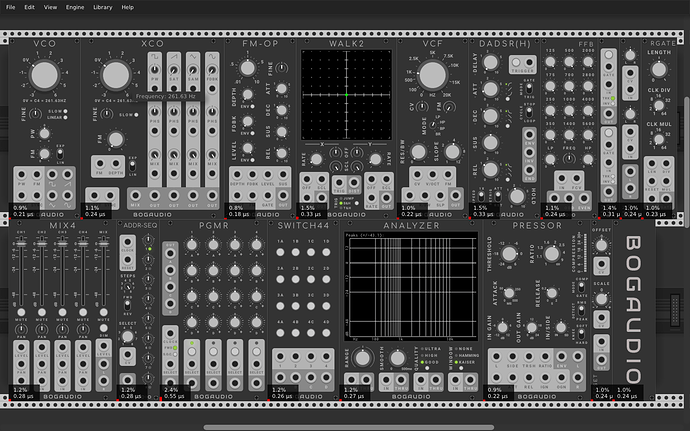Flip the DADSR(H) GATE/TRIG mode switch
Image resolution: width=690 pixels, height=431 pixels.
tap(529, 88)
